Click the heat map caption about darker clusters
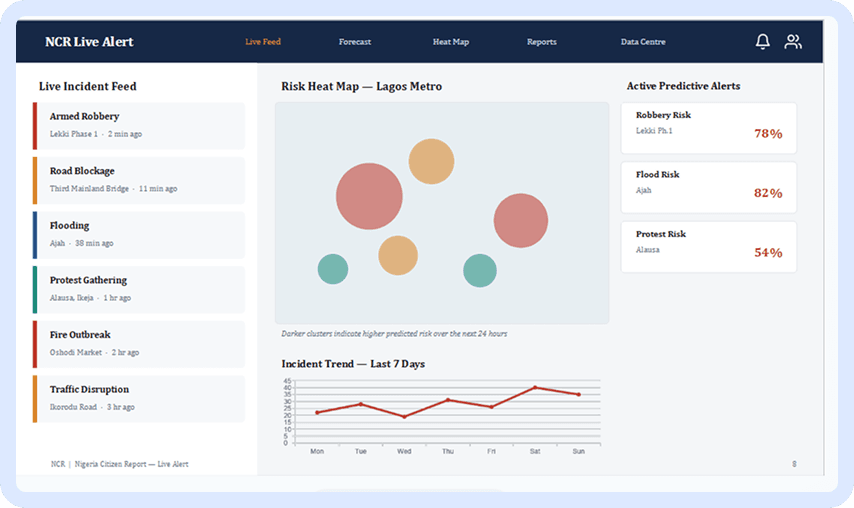This screenshot has width=854, height=508. tap(394, 334)
